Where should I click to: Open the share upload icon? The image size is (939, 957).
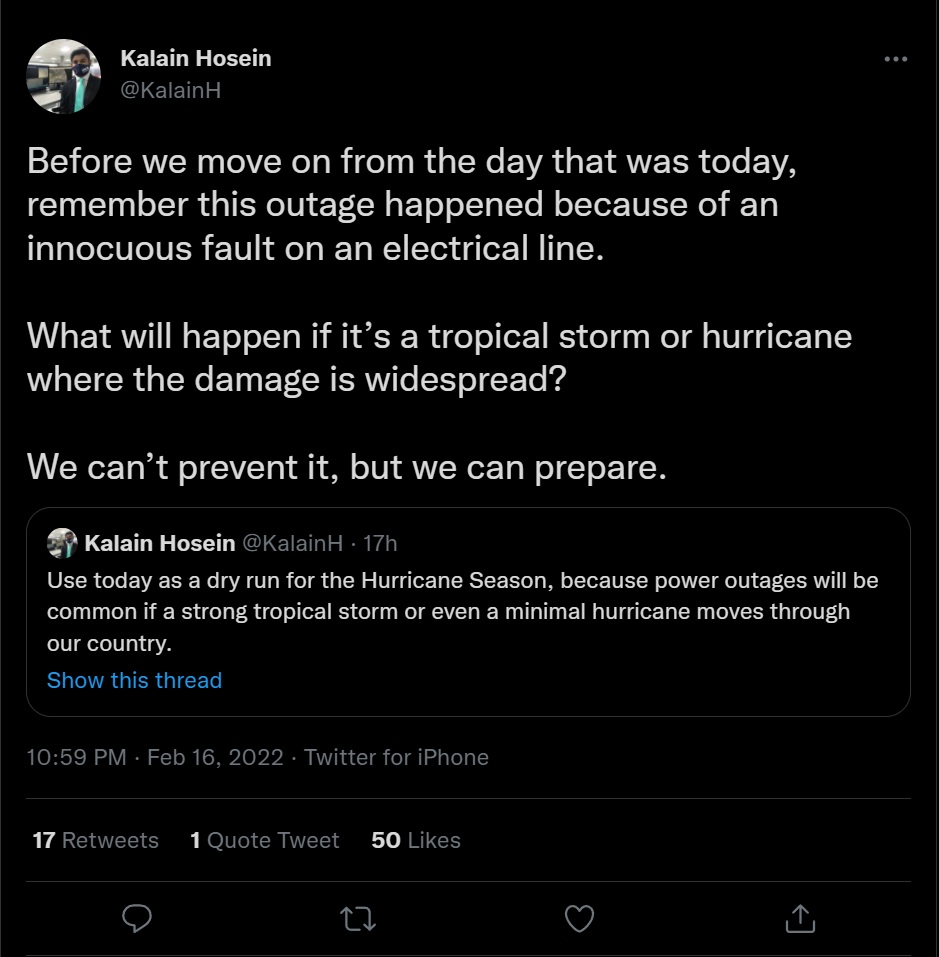click(800, 918)
